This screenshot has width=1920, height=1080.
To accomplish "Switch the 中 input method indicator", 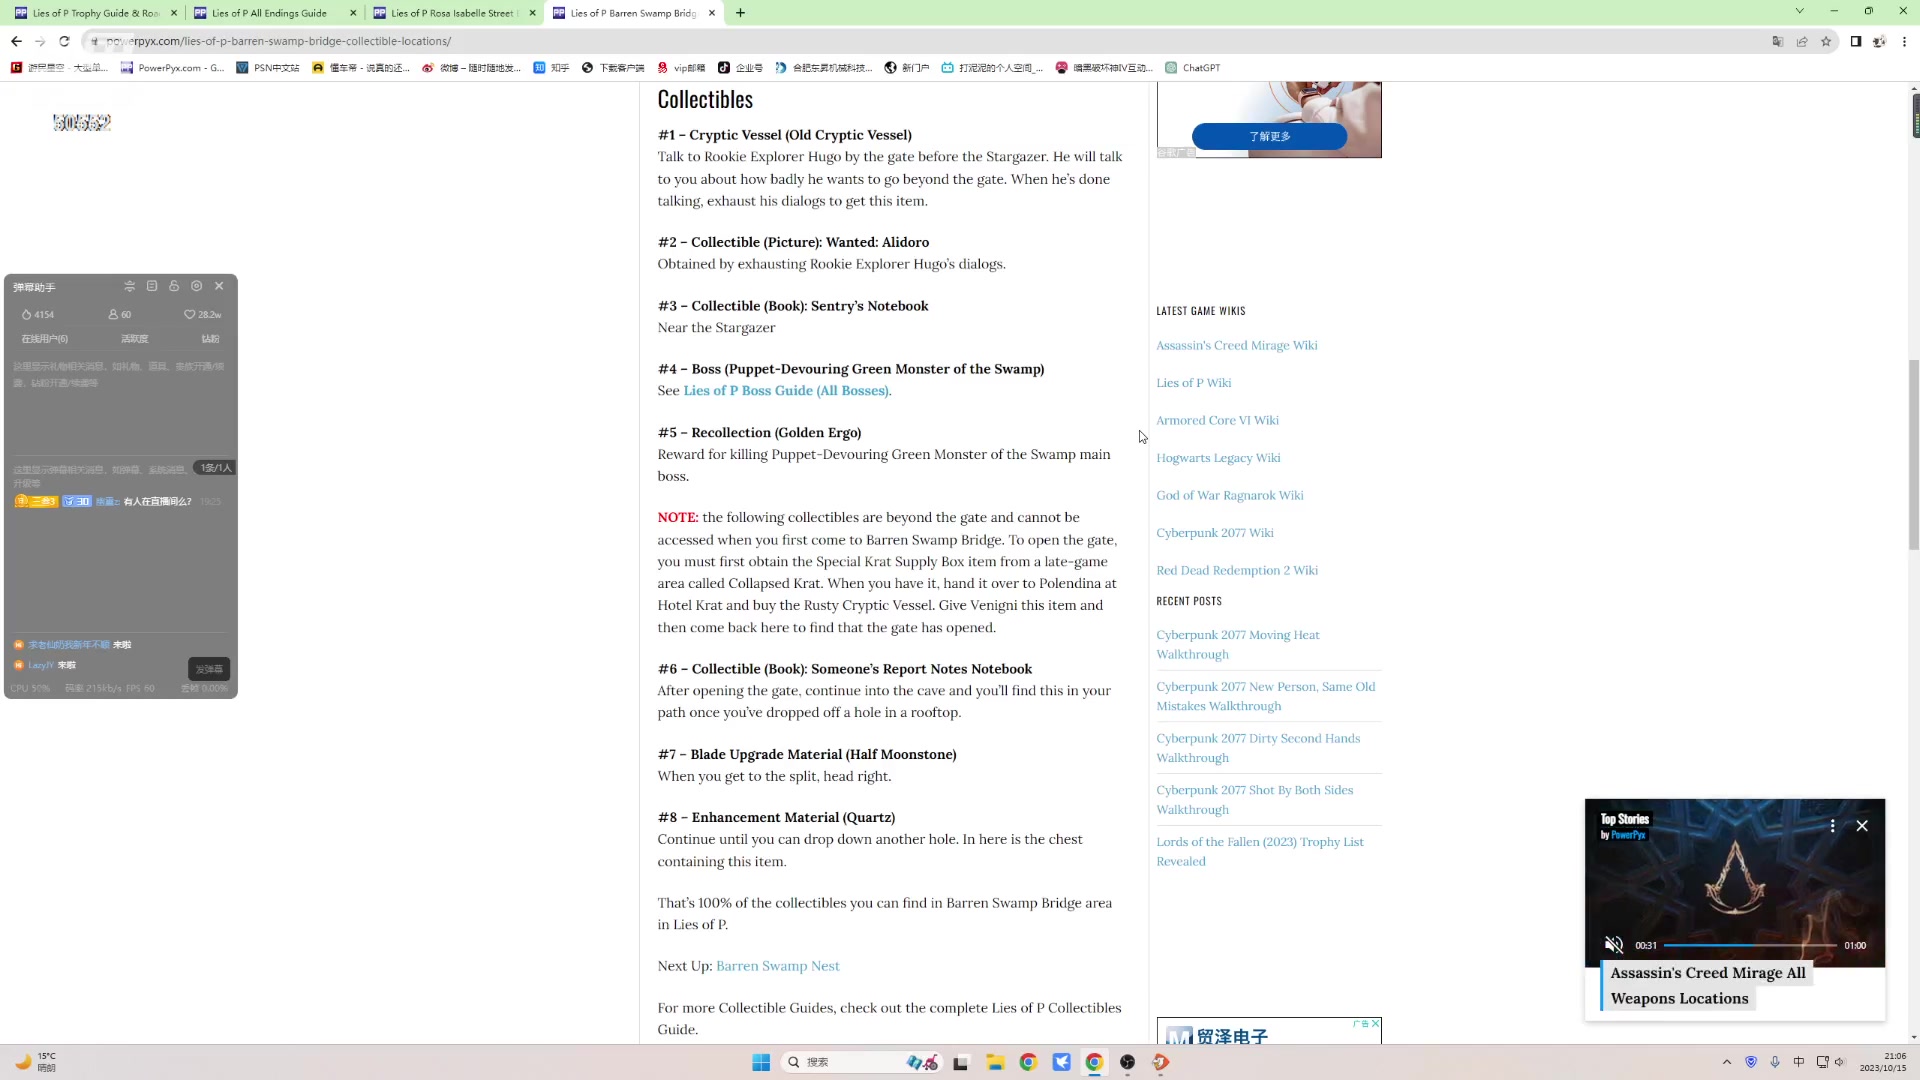I will click(x=1799, y=1062).
